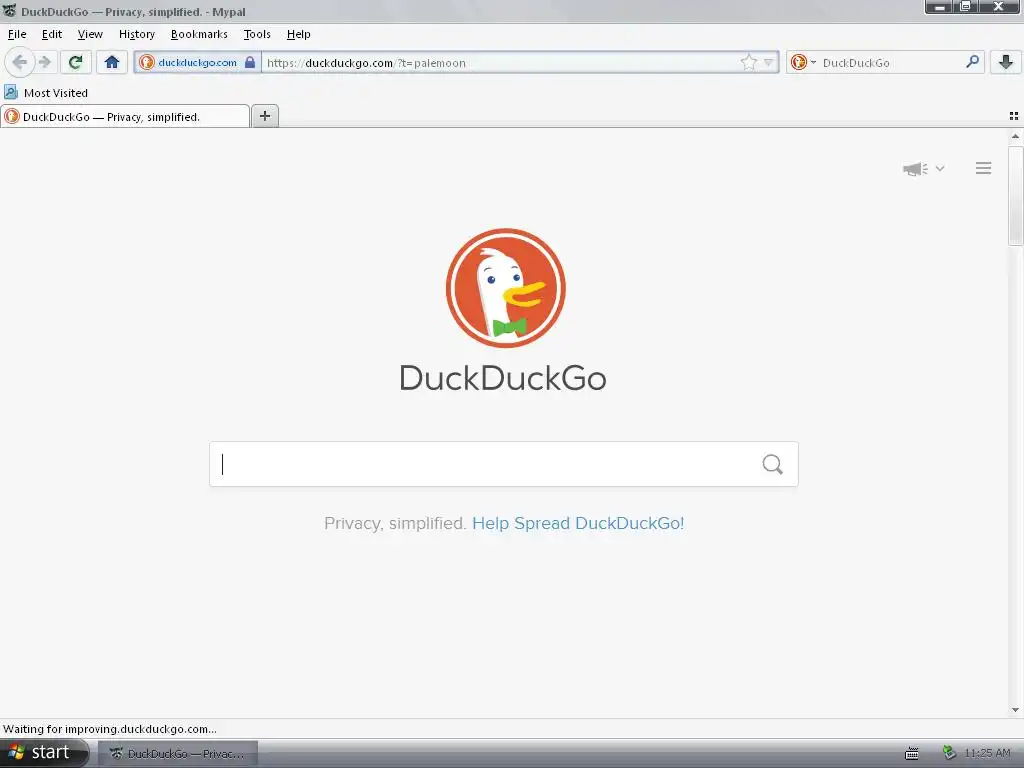Viewport: 1024px width, 768px height.
Task: Open the Tools menu
Action: click(x=257, y=35)
